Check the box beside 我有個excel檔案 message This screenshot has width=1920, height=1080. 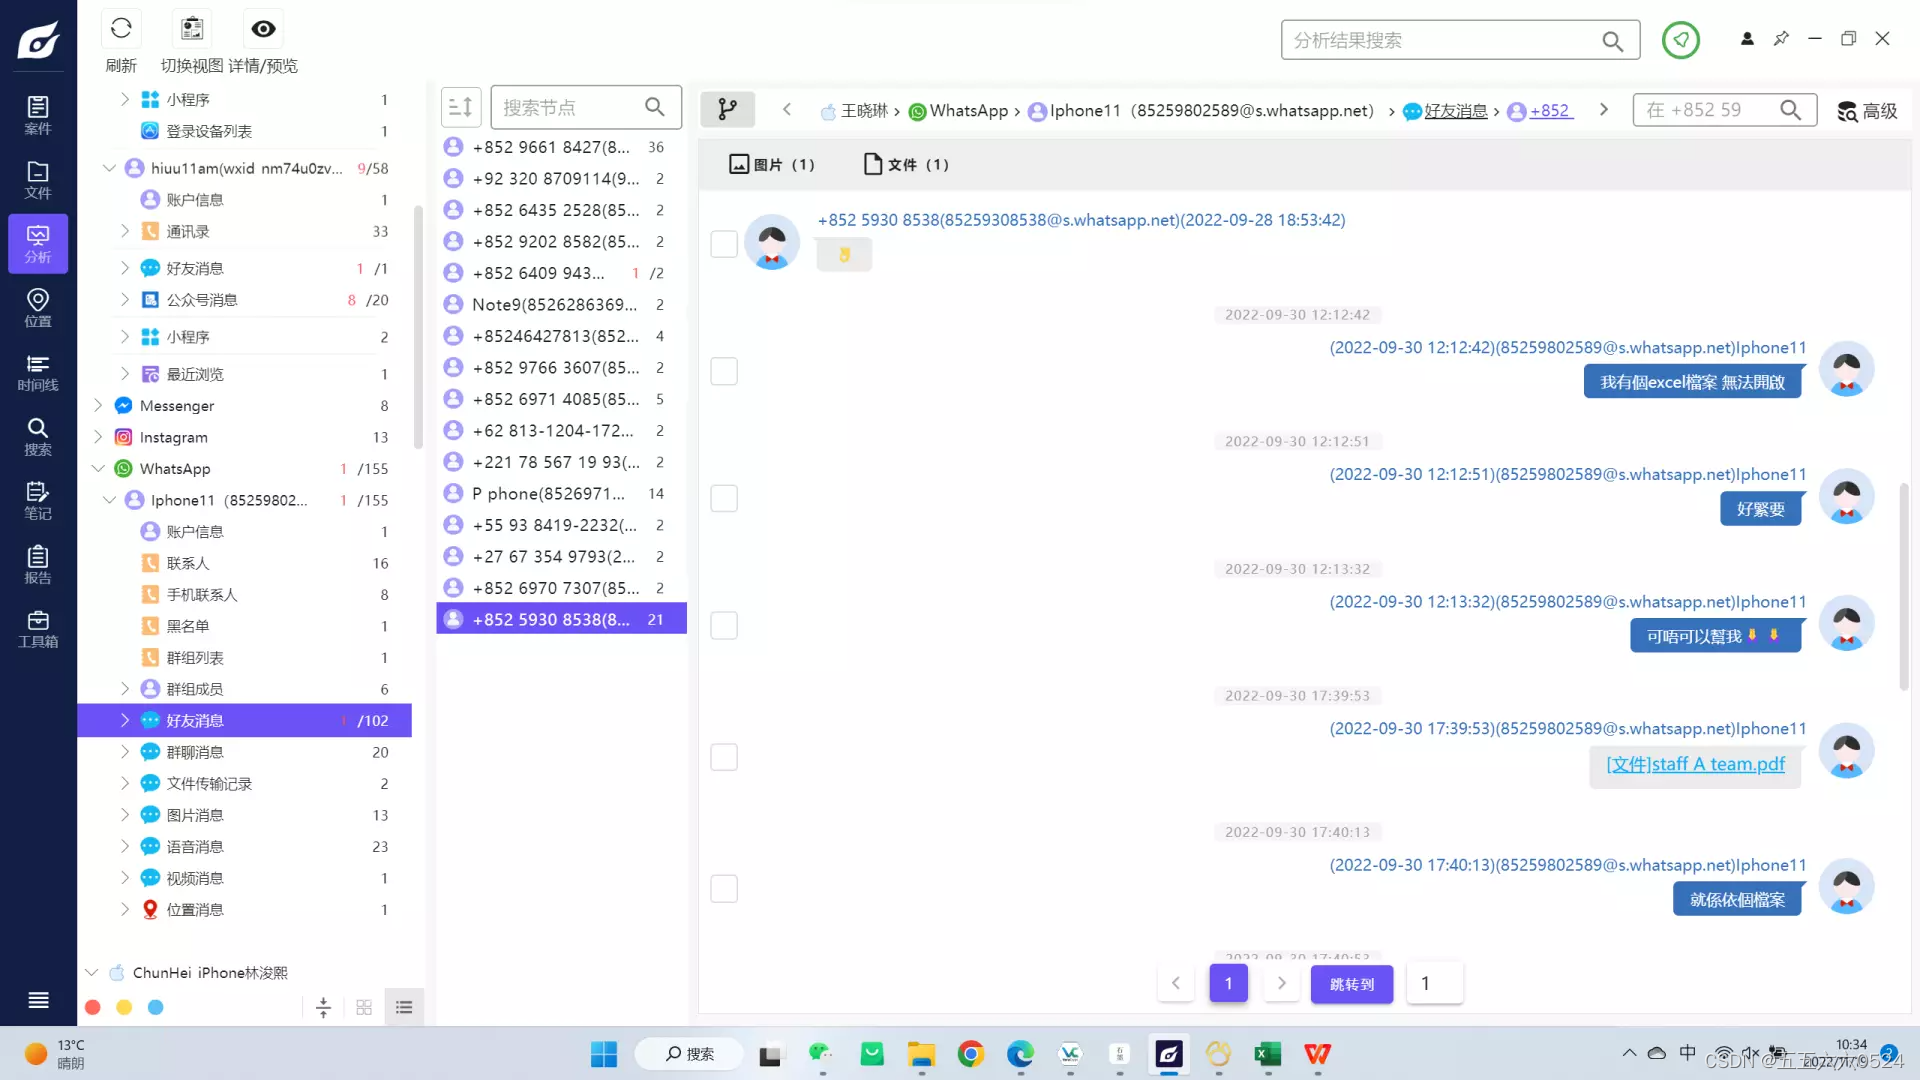pyautogui.click(x=724, y=371)
